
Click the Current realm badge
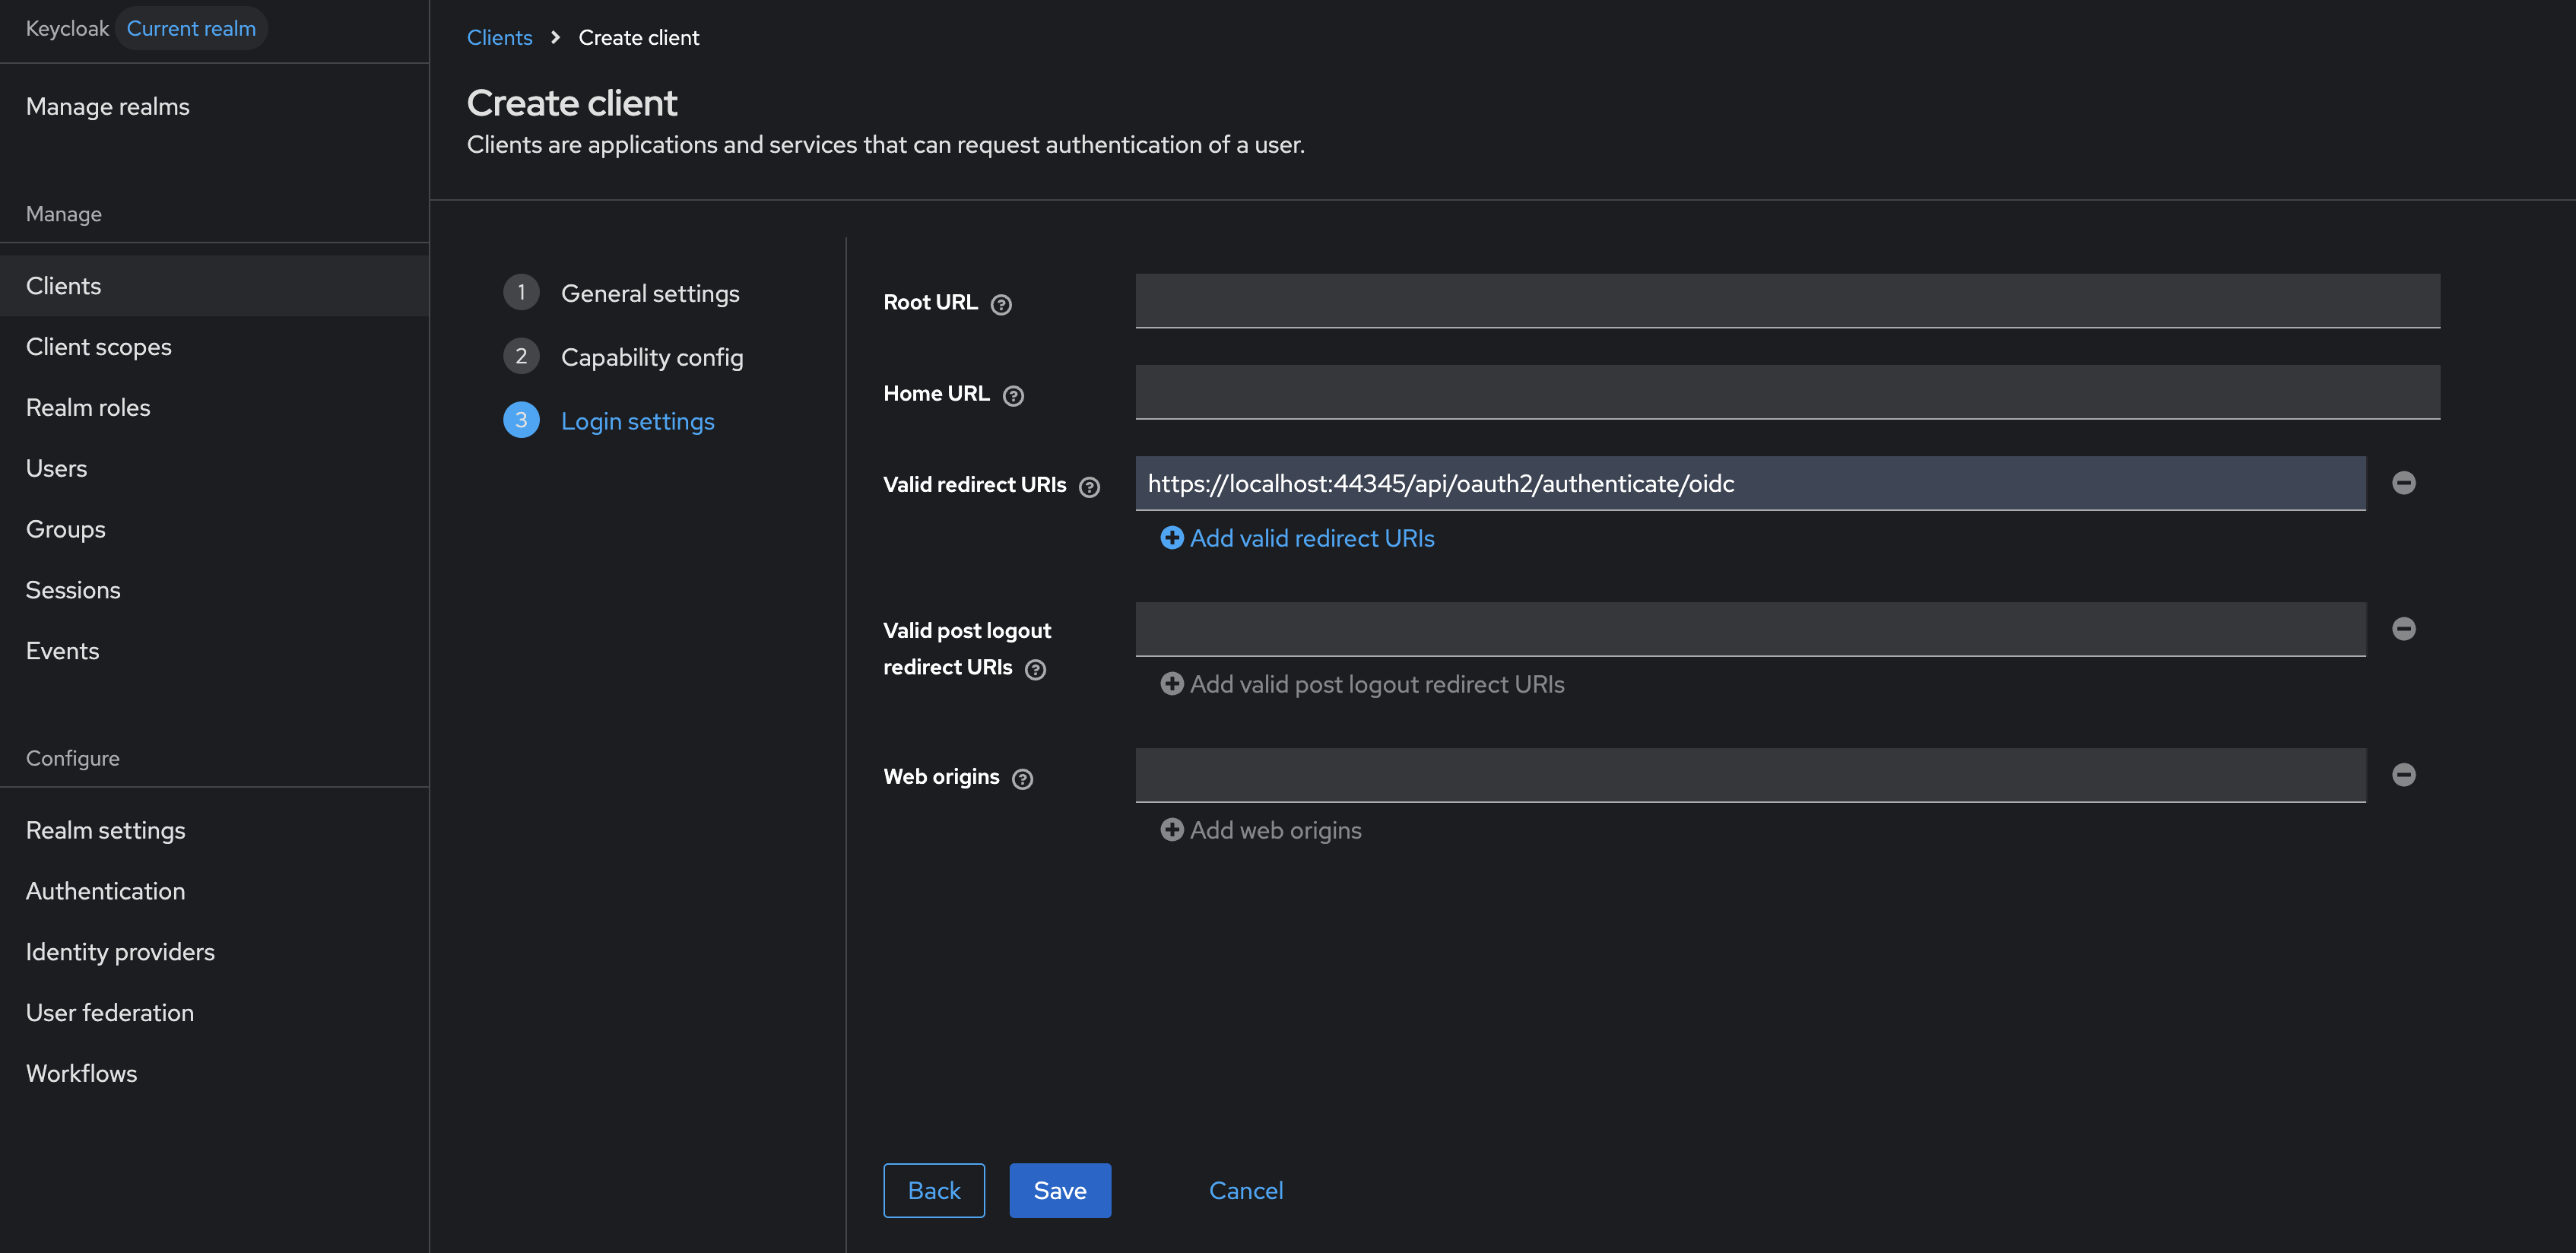pos(191,28)
